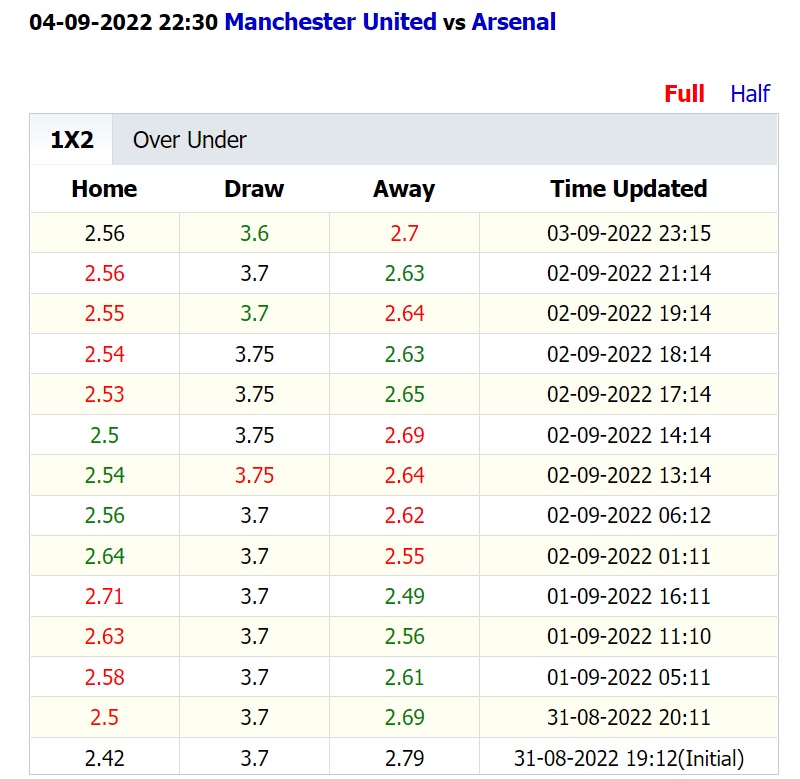
Task: Click the Draw column header
Action: [x=254, y=189]
